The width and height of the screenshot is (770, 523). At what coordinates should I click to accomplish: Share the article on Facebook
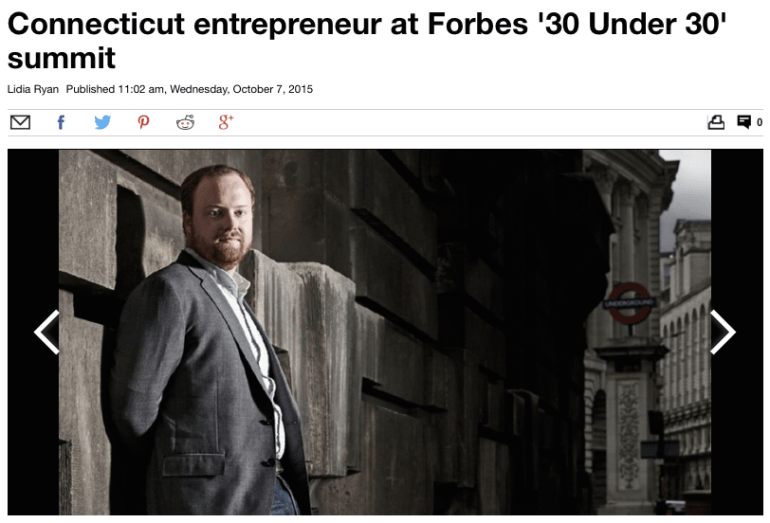(61, 122)
